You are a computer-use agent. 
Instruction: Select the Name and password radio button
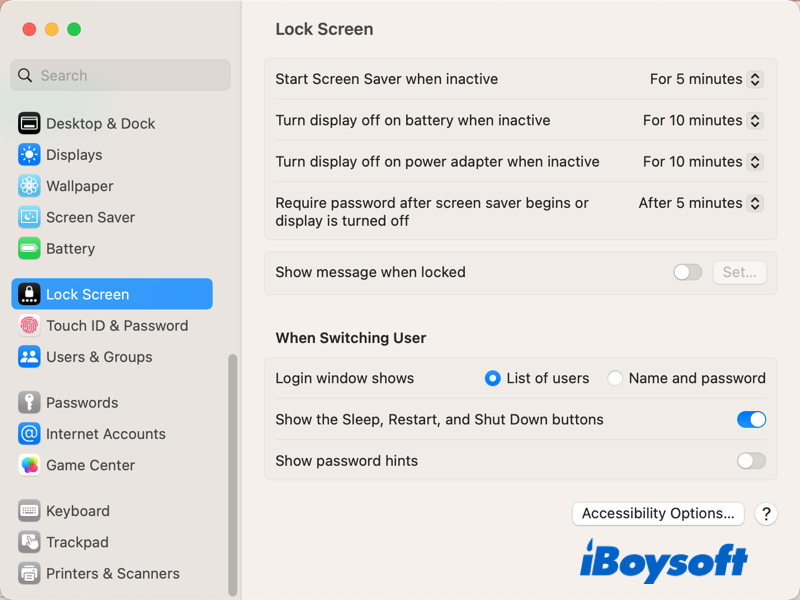tap(615, 378)
